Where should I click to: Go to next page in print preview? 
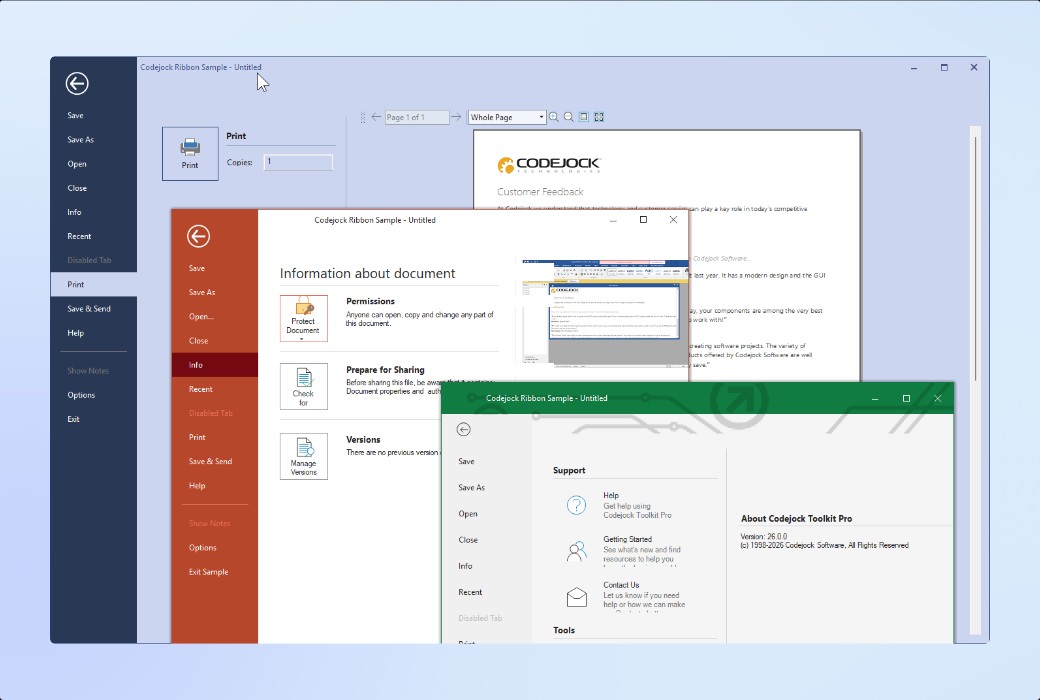click(x=456, y=117)
